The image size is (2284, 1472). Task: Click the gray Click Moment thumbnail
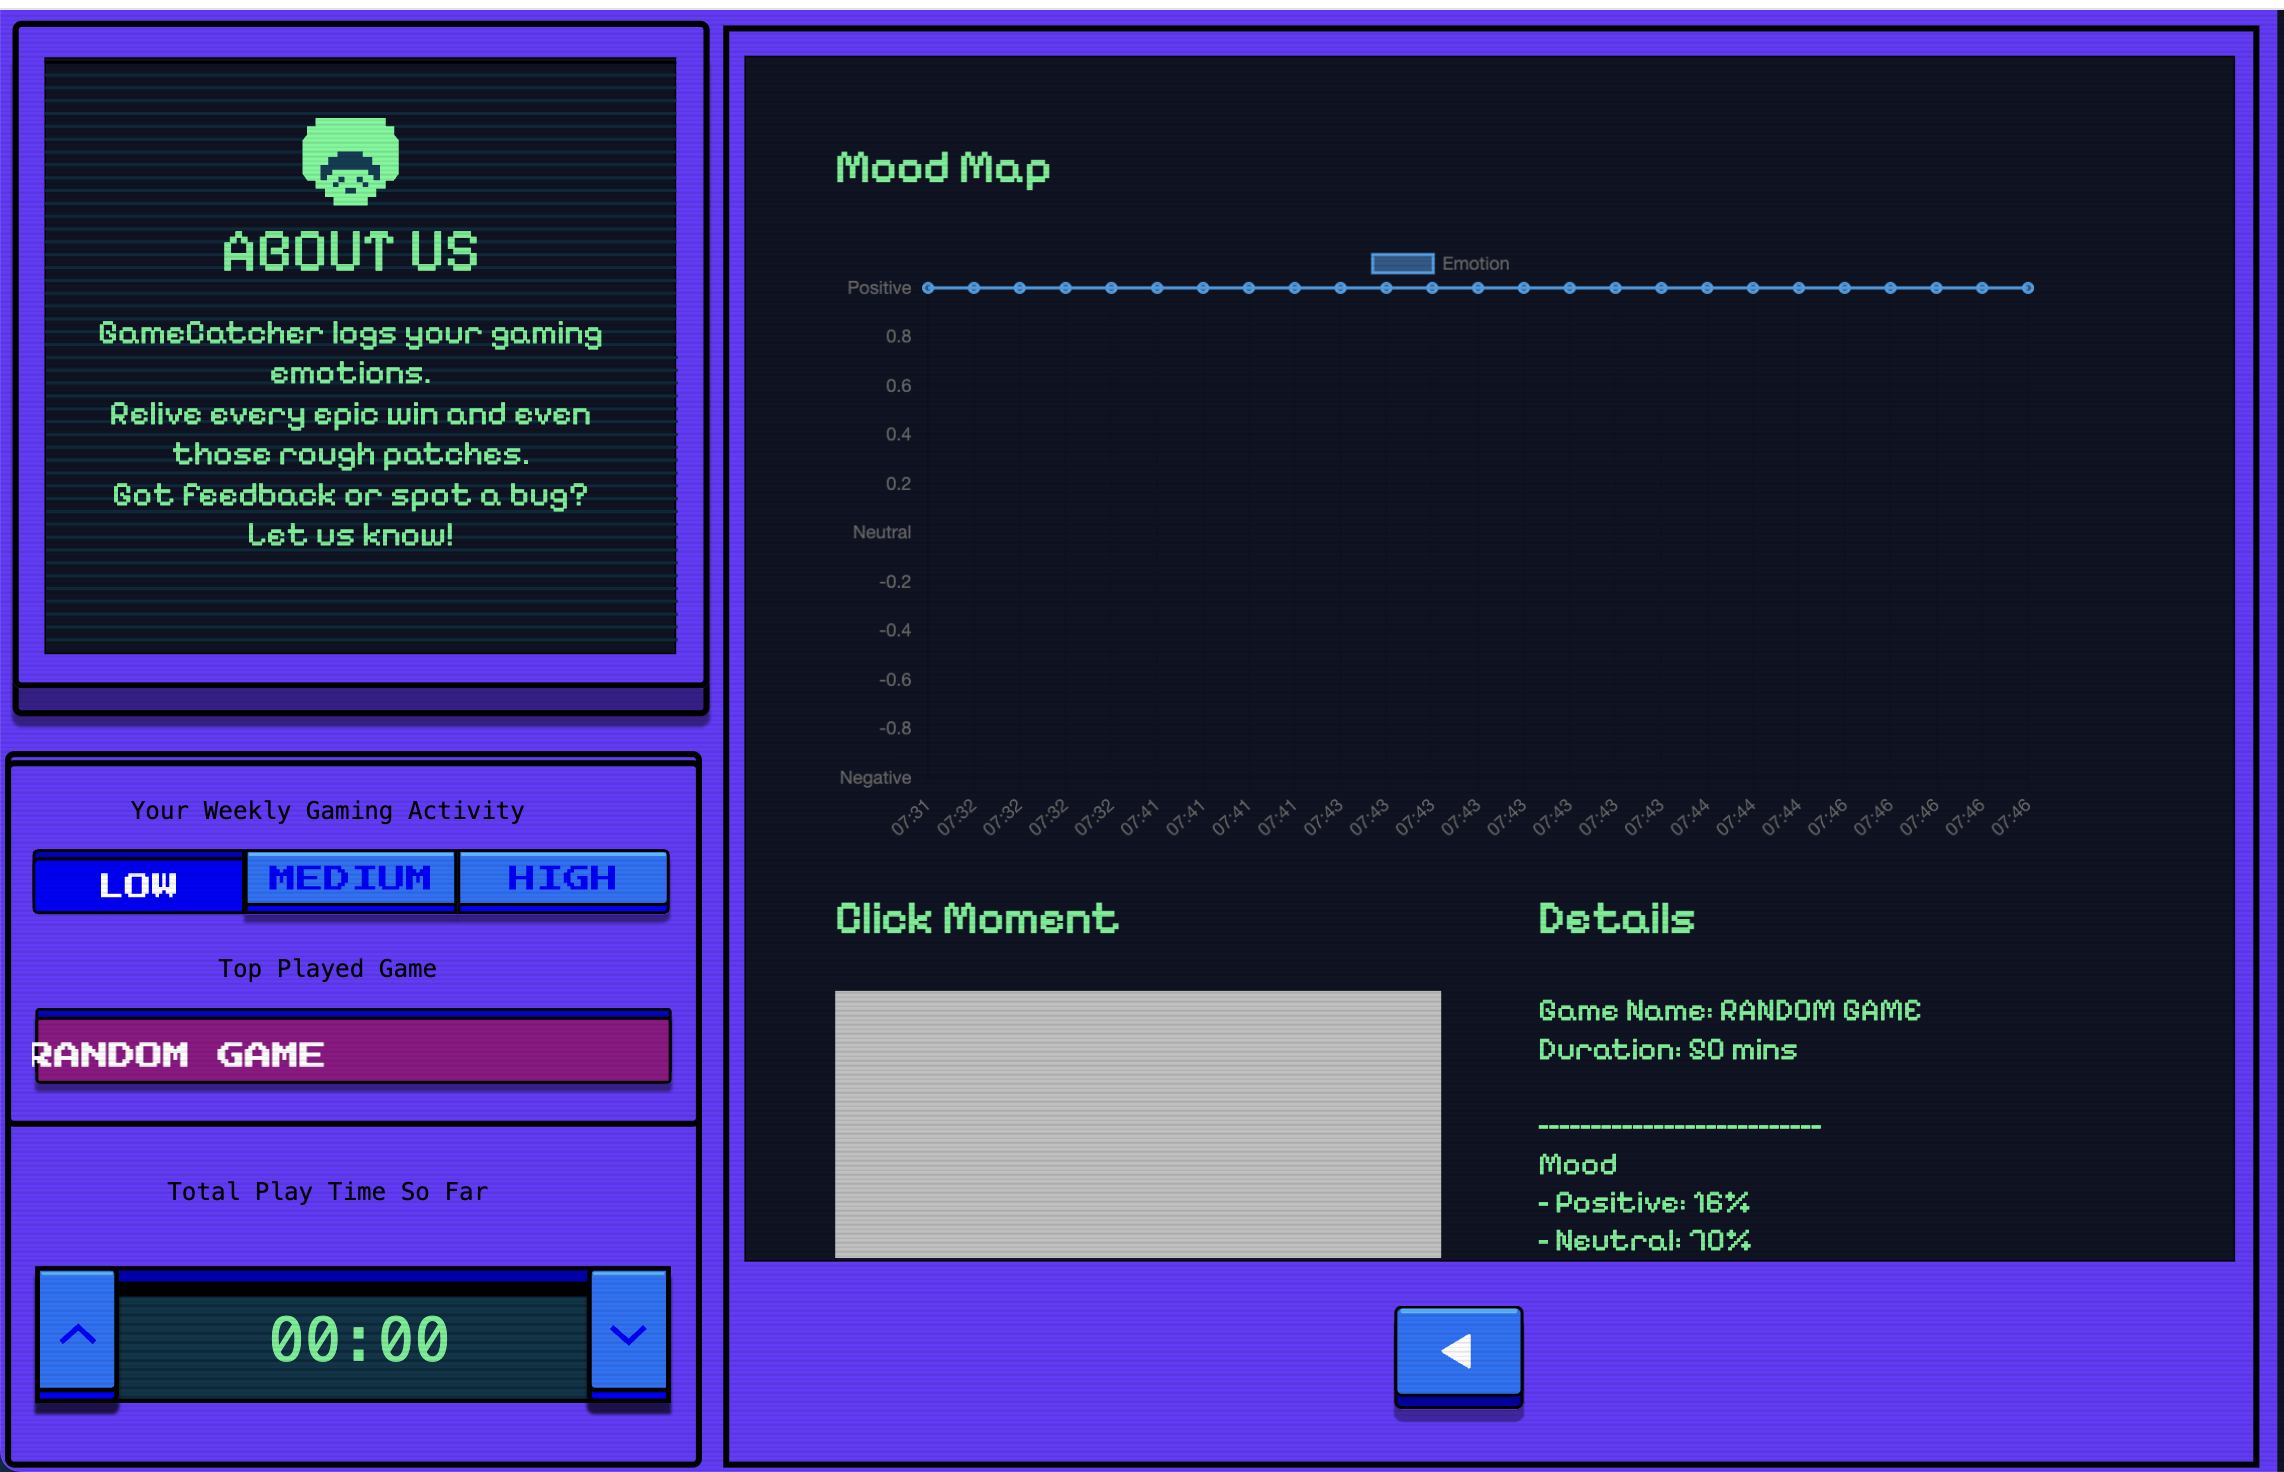1137,1123
